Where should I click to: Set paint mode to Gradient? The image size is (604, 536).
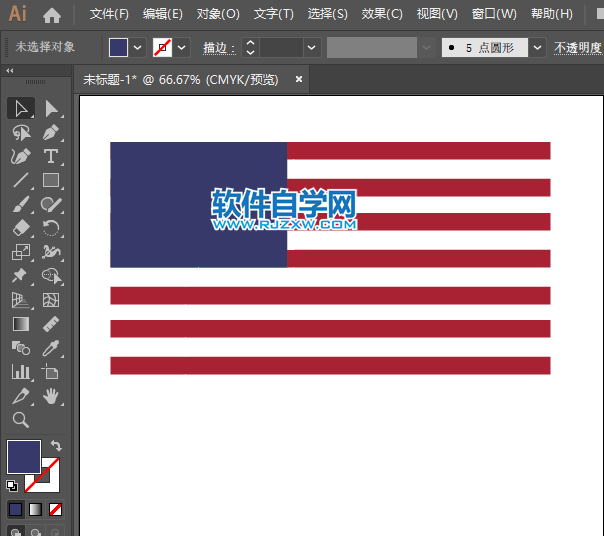click(35, 509)
